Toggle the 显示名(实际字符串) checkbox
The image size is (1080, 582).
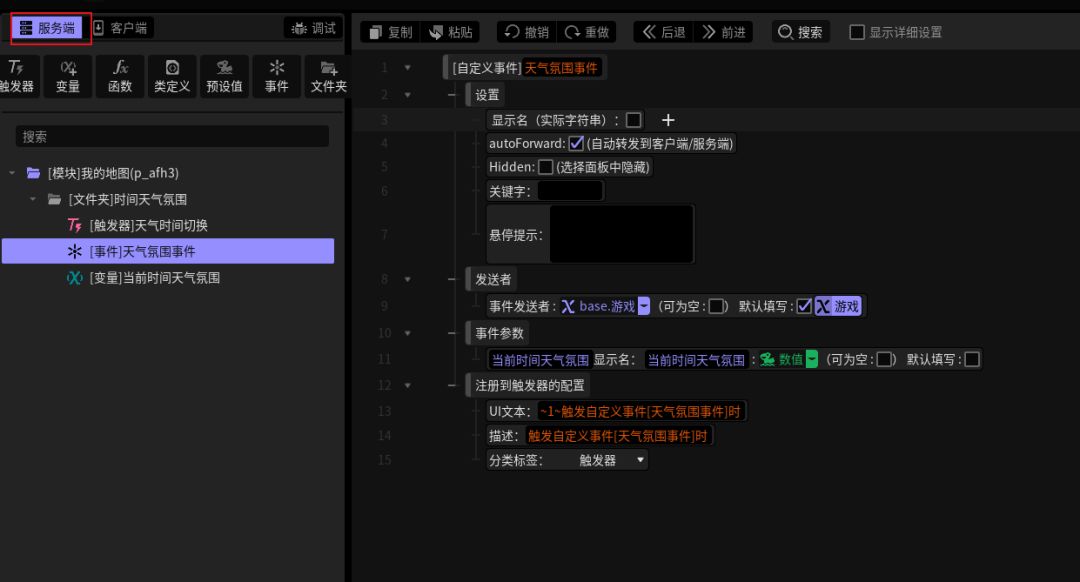[634, 120]
